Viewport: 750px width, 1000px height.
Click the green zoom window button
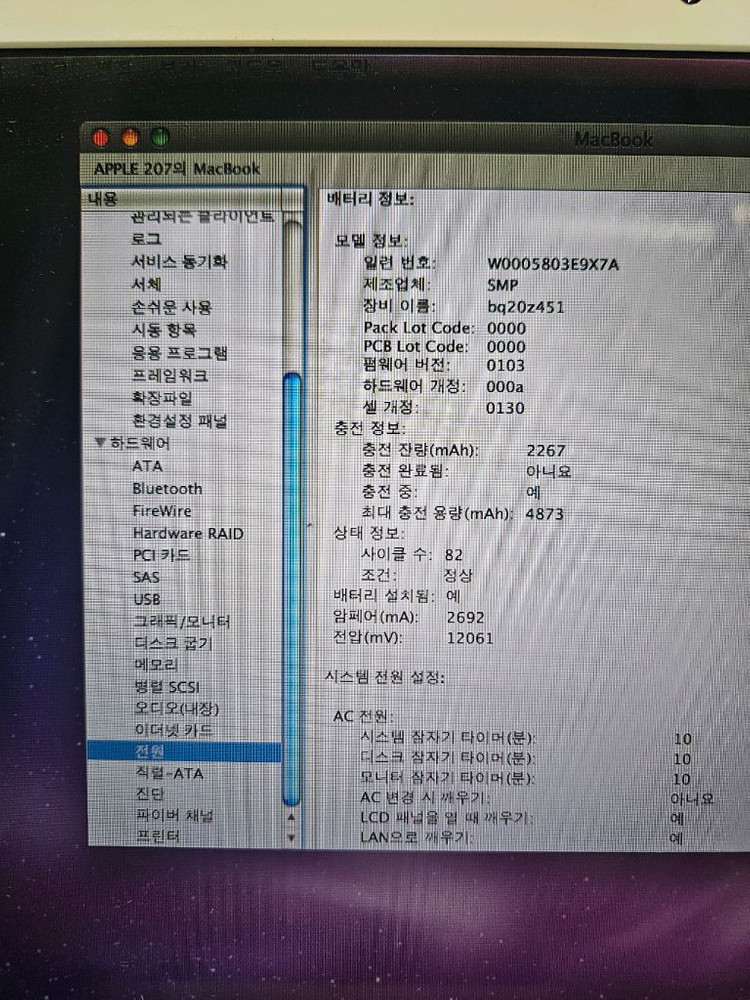pos(159,137)
